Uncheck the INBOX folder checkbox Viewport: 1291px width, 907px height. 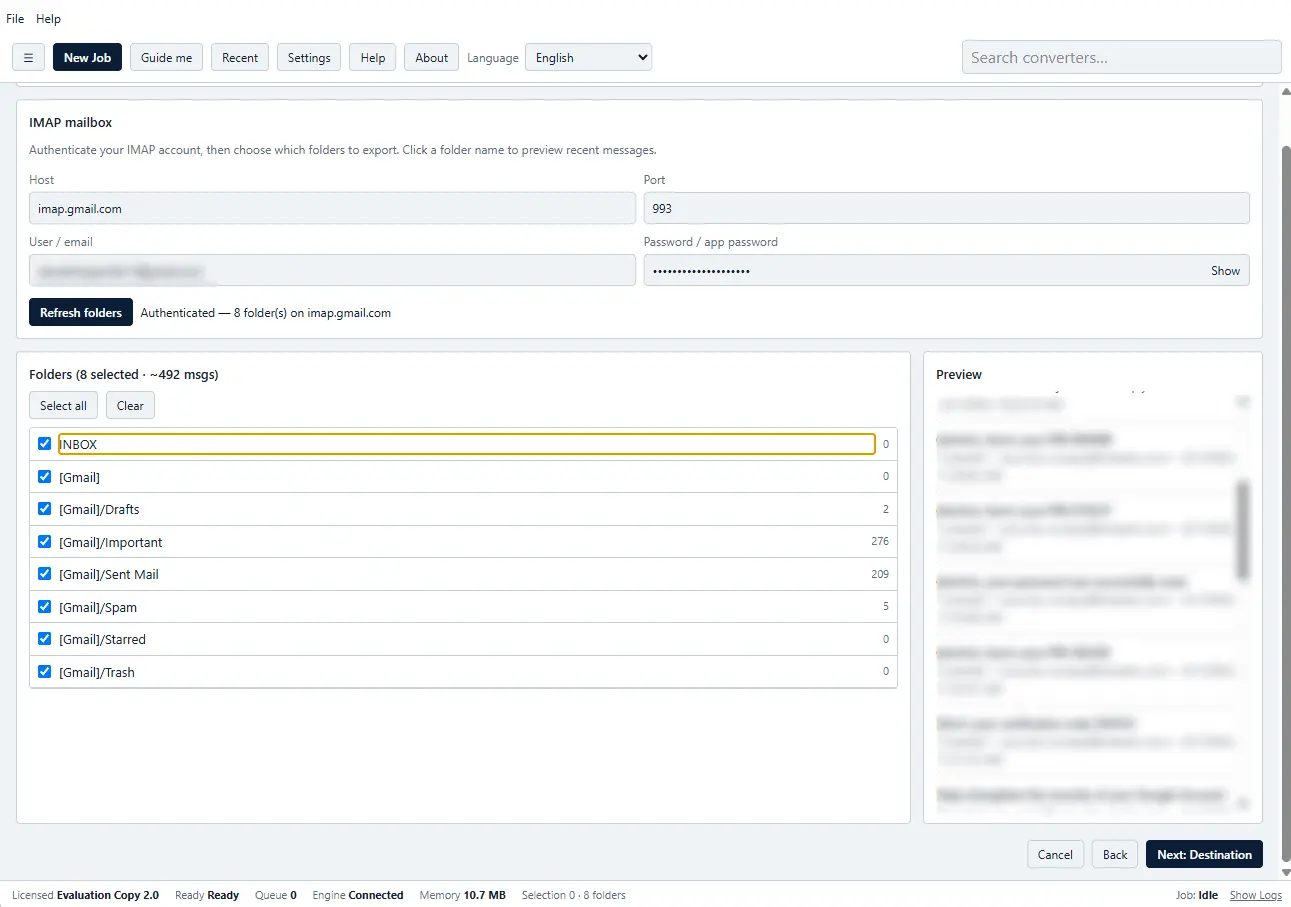pos(44,444)
